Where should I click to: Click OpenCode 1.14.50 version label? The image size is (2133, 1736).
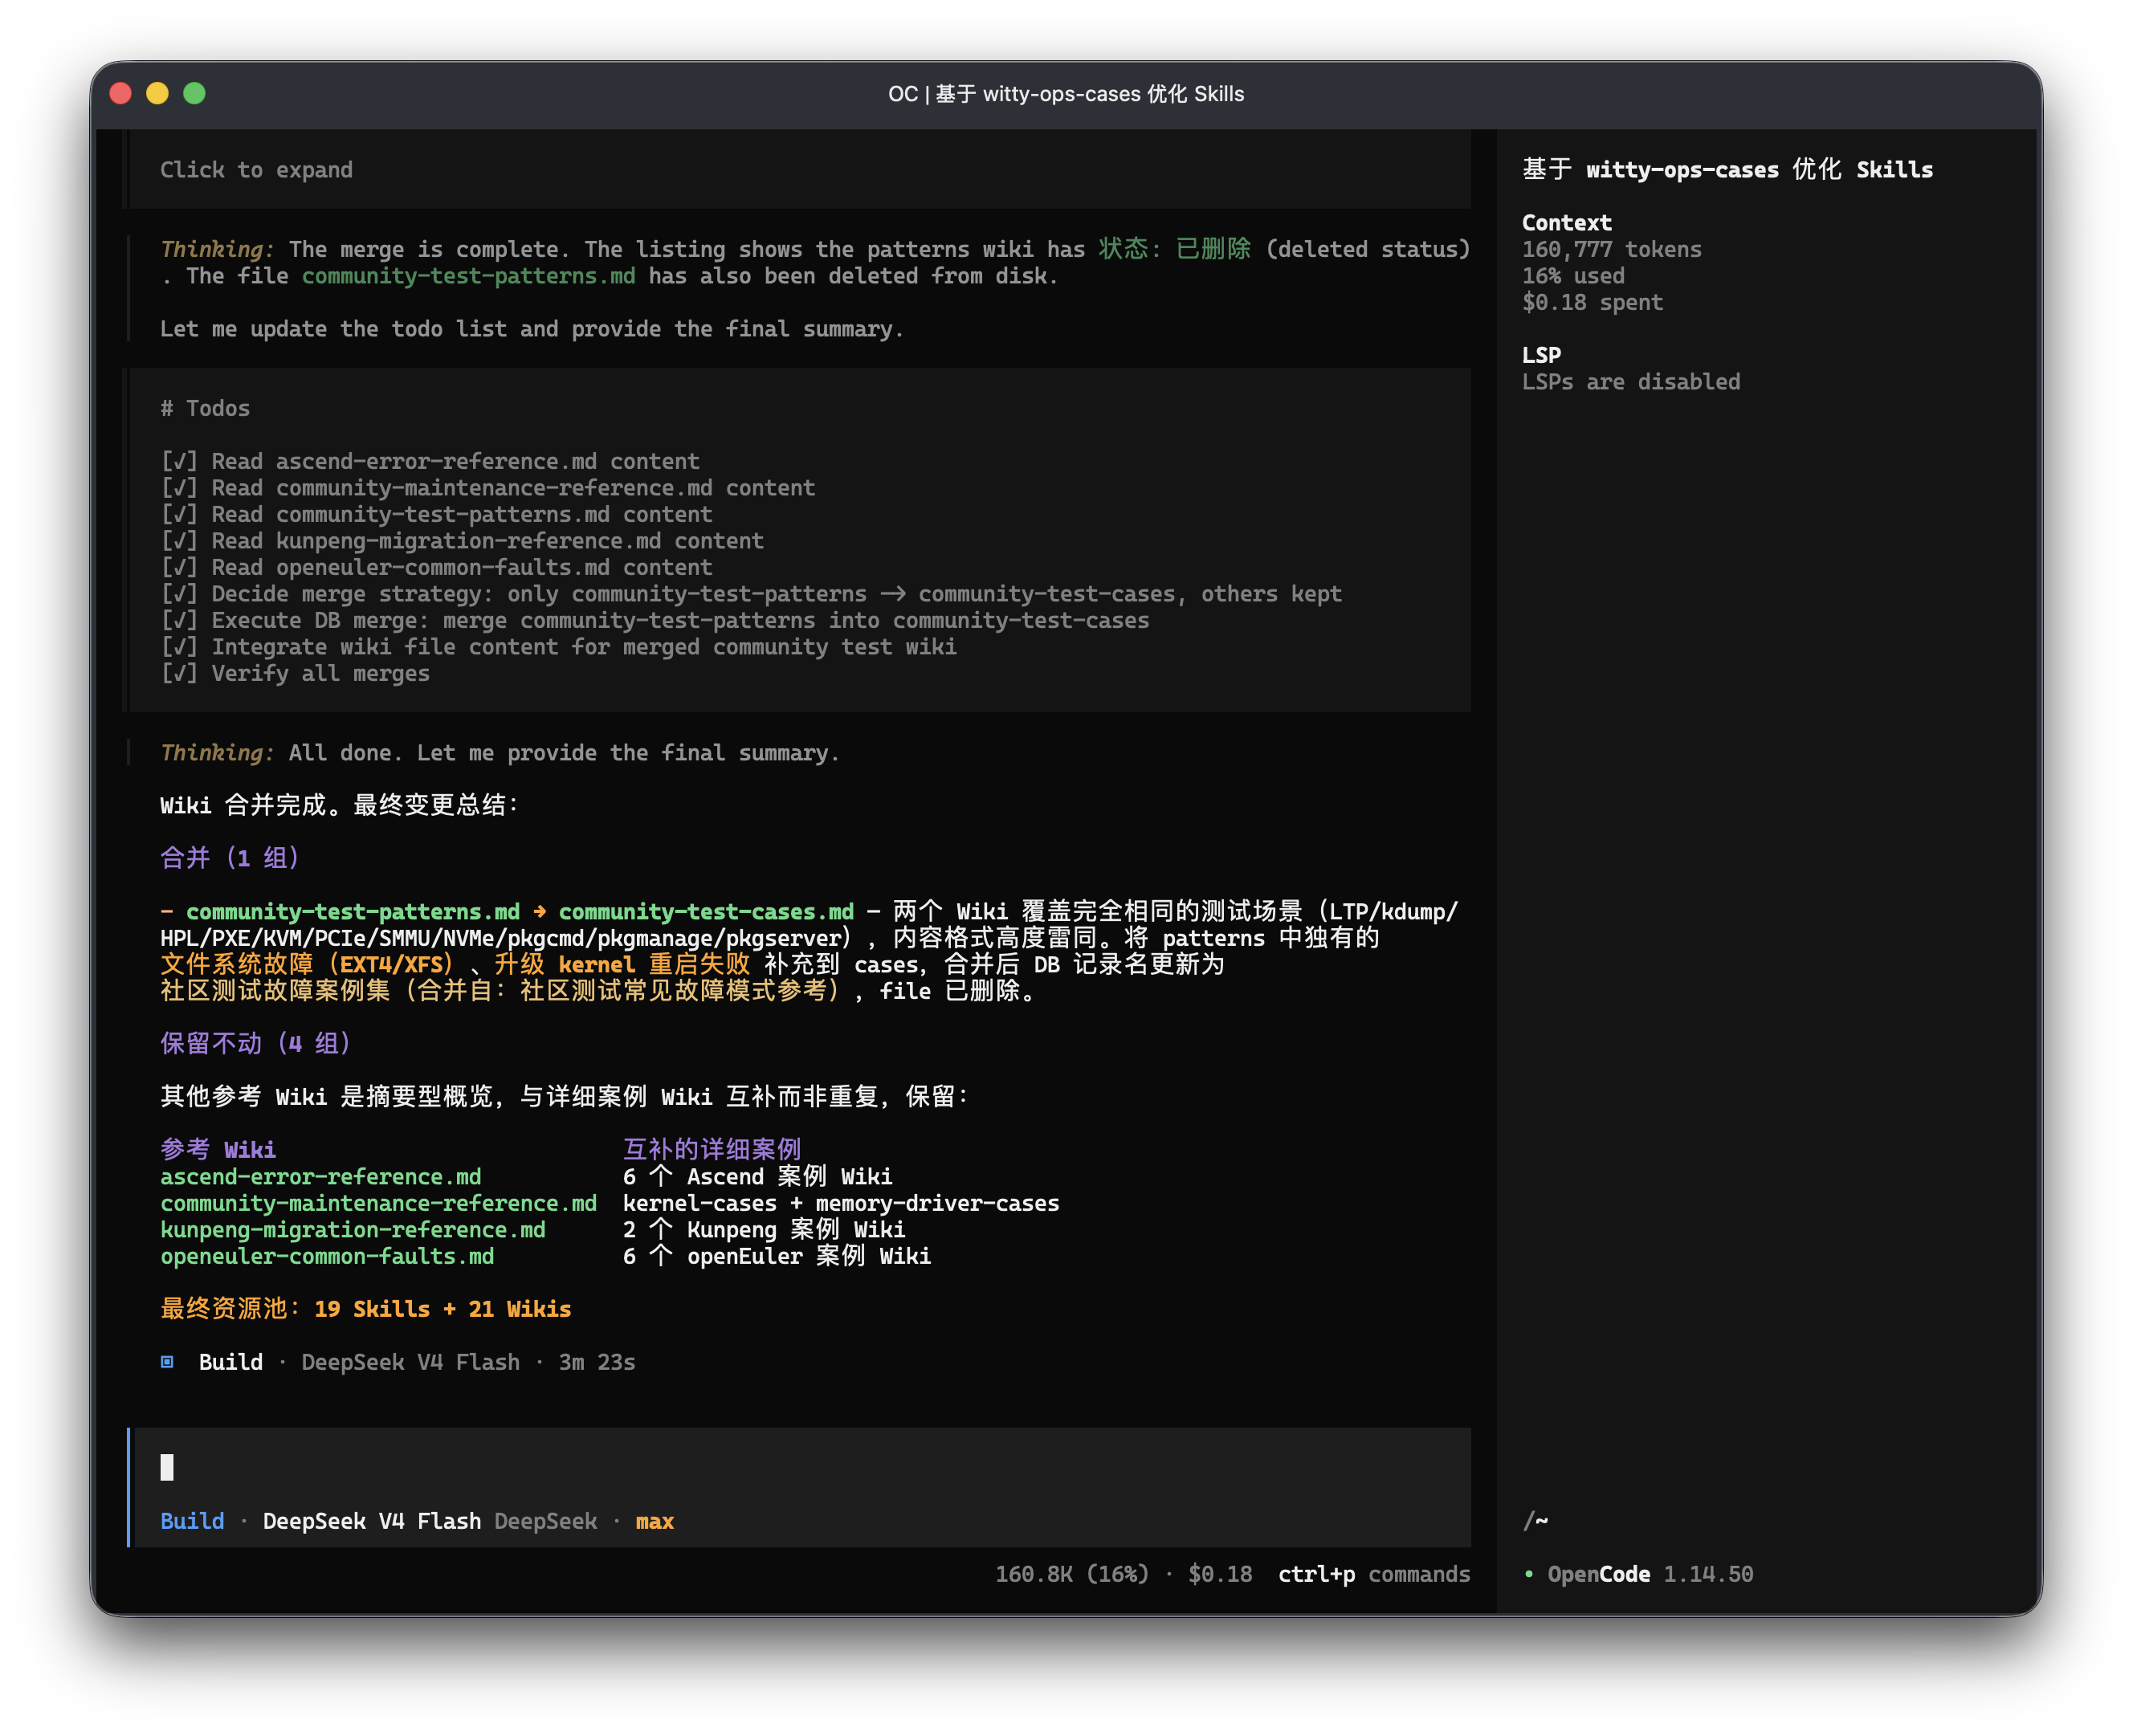tap(1650, 1574)
